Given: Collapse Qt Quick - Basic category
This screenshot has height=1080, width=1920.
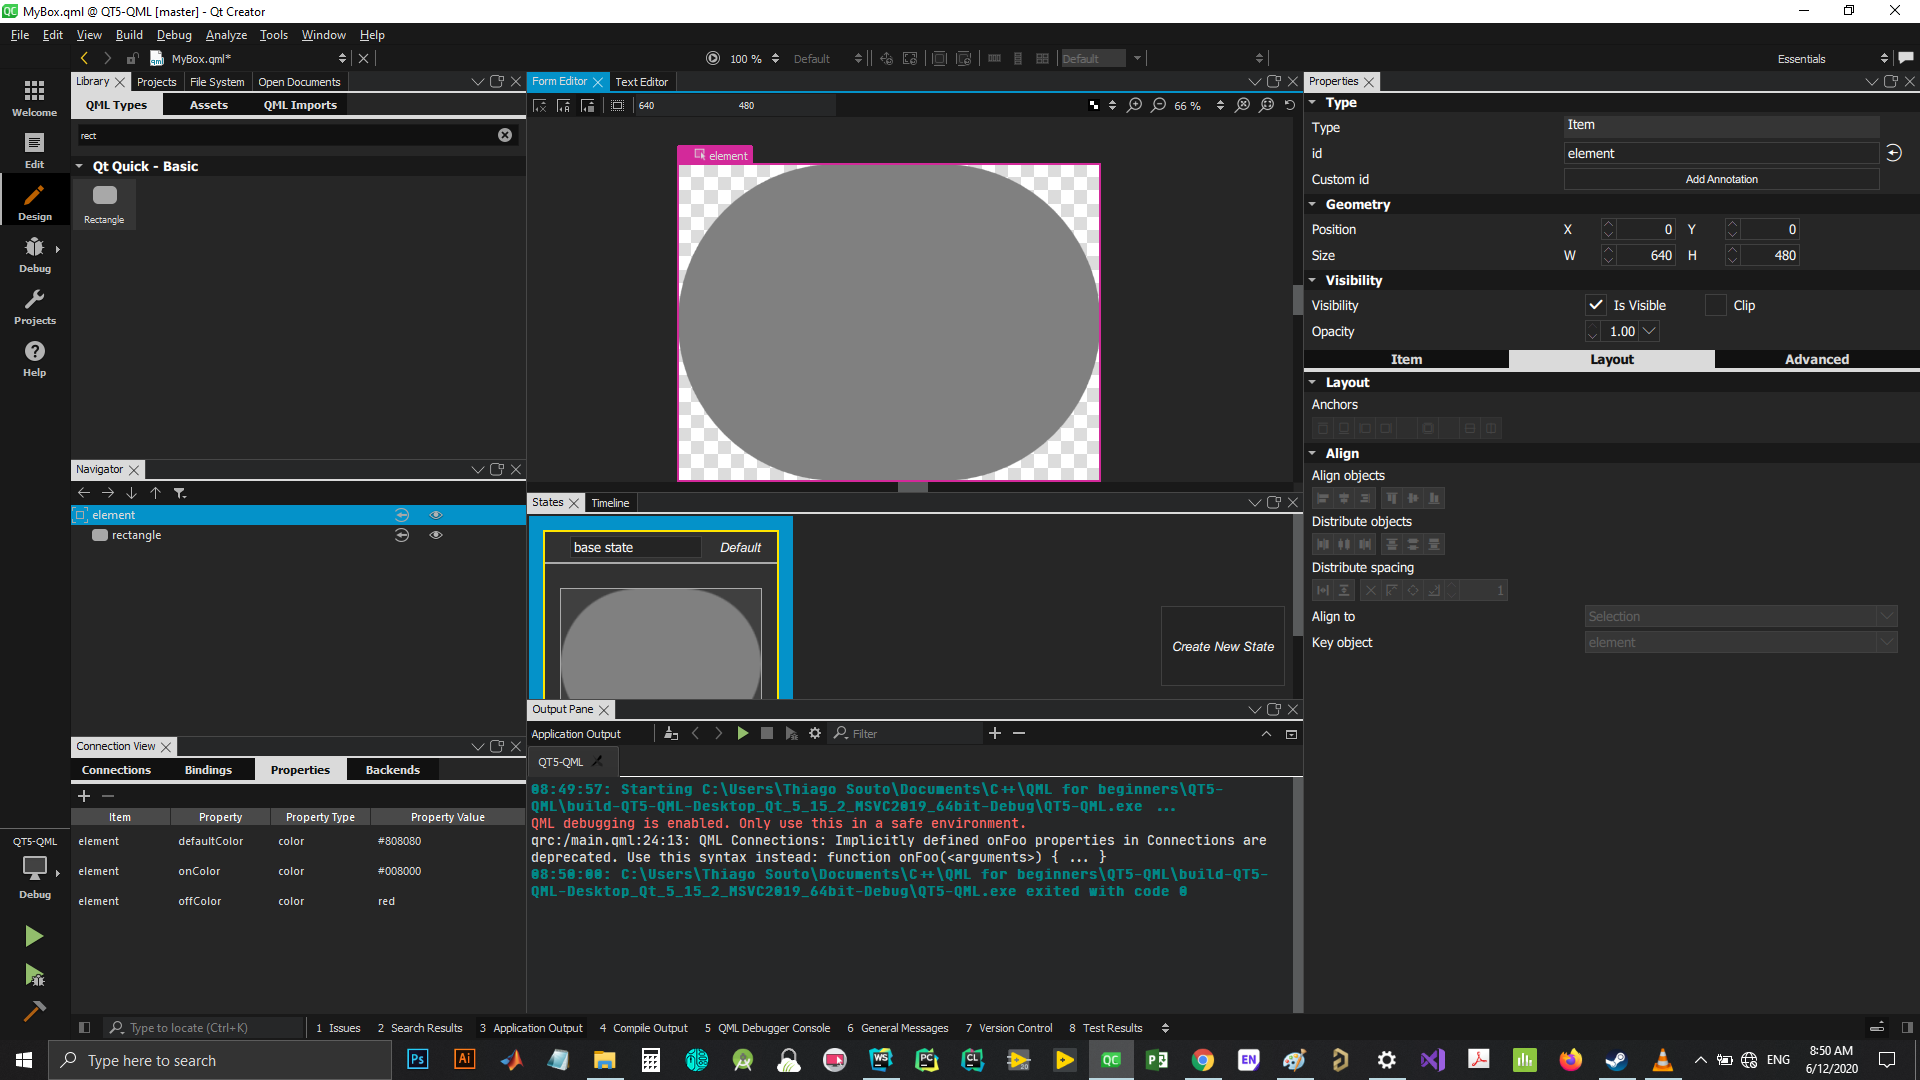Looking at the screenshot, I should pyautogui.click(x=79, y=166).
